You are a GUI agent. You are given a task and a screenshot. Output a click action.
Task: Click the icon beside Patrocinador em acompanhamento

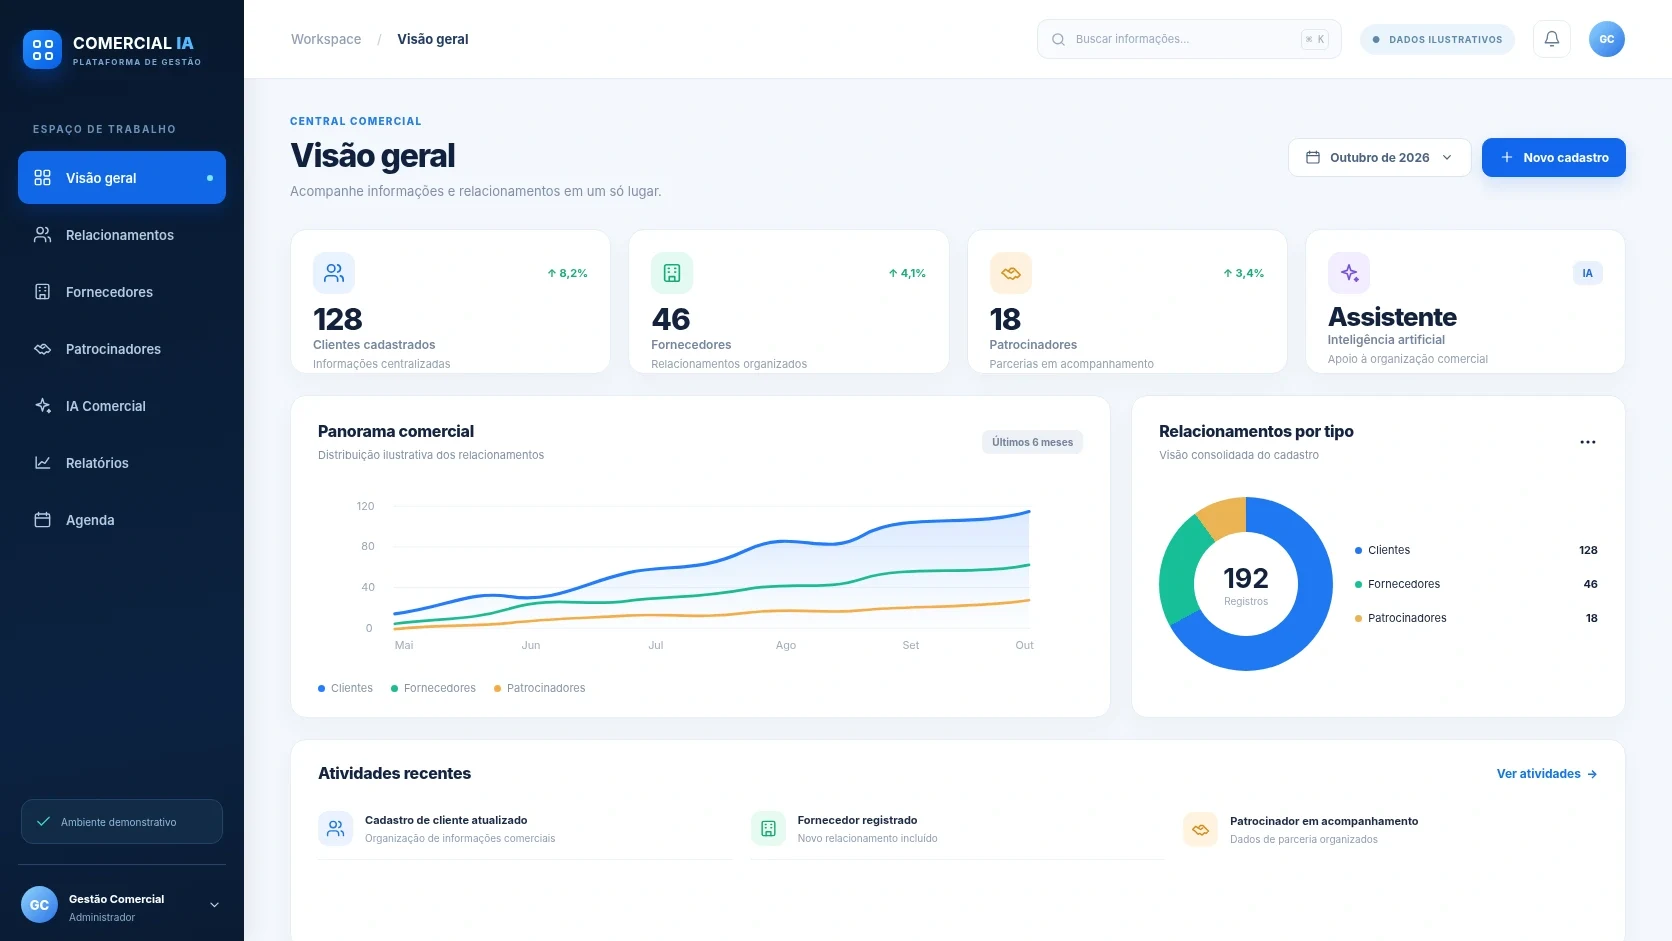tap(1200, 829)
